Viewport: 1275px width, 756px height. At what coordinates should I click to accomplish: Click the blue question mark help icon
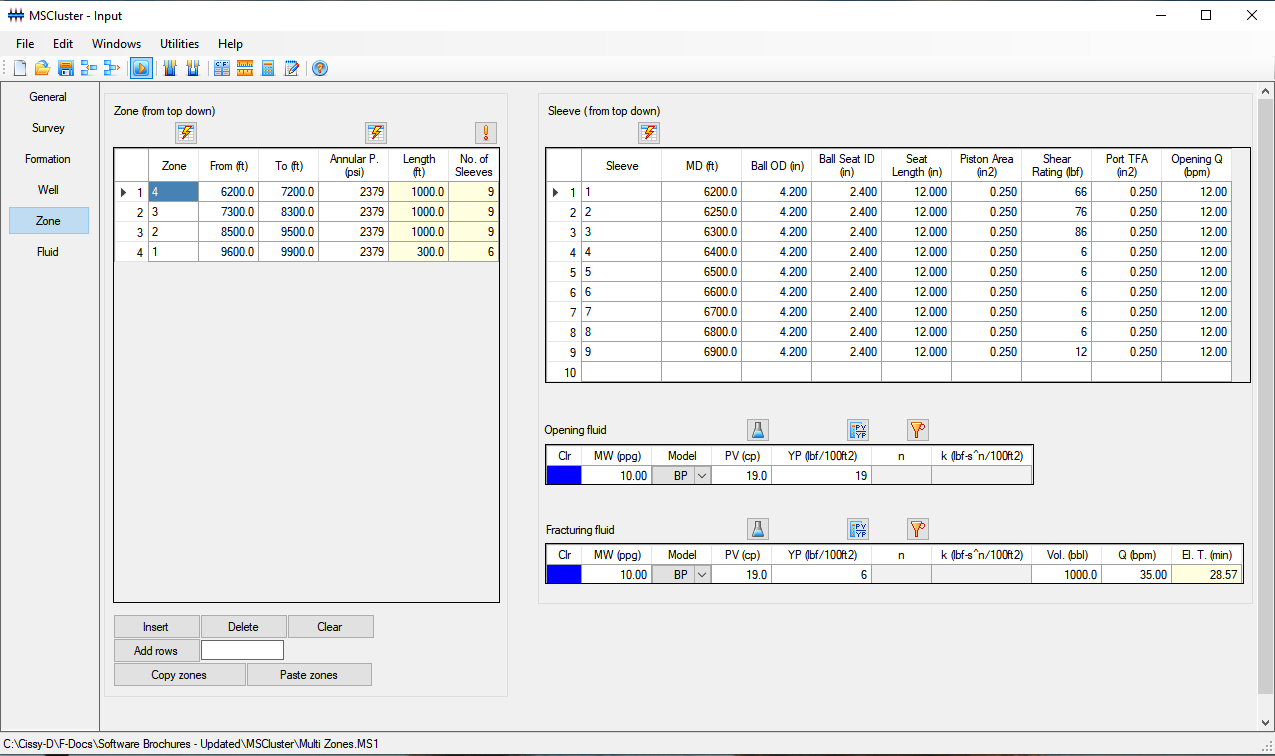tap(320, 68)
